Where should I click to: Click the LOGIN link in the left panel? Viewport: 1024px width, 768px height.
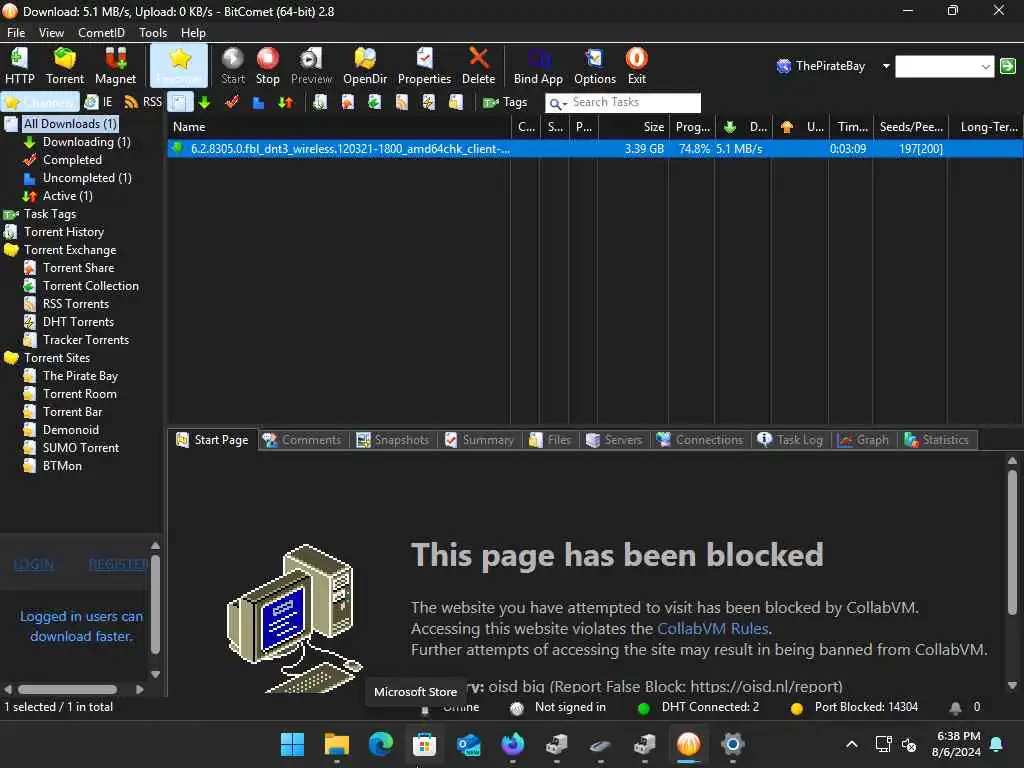pos(33,564)
